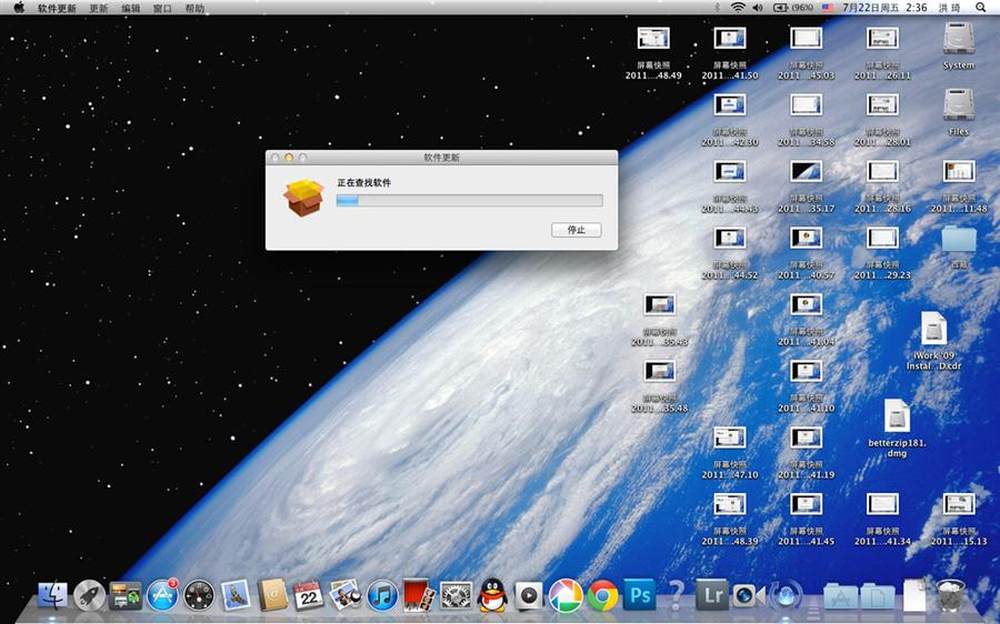This screenshot has height=624, width=1000.
Task: Open the App Store Dock icon
Action: point(163,595)
